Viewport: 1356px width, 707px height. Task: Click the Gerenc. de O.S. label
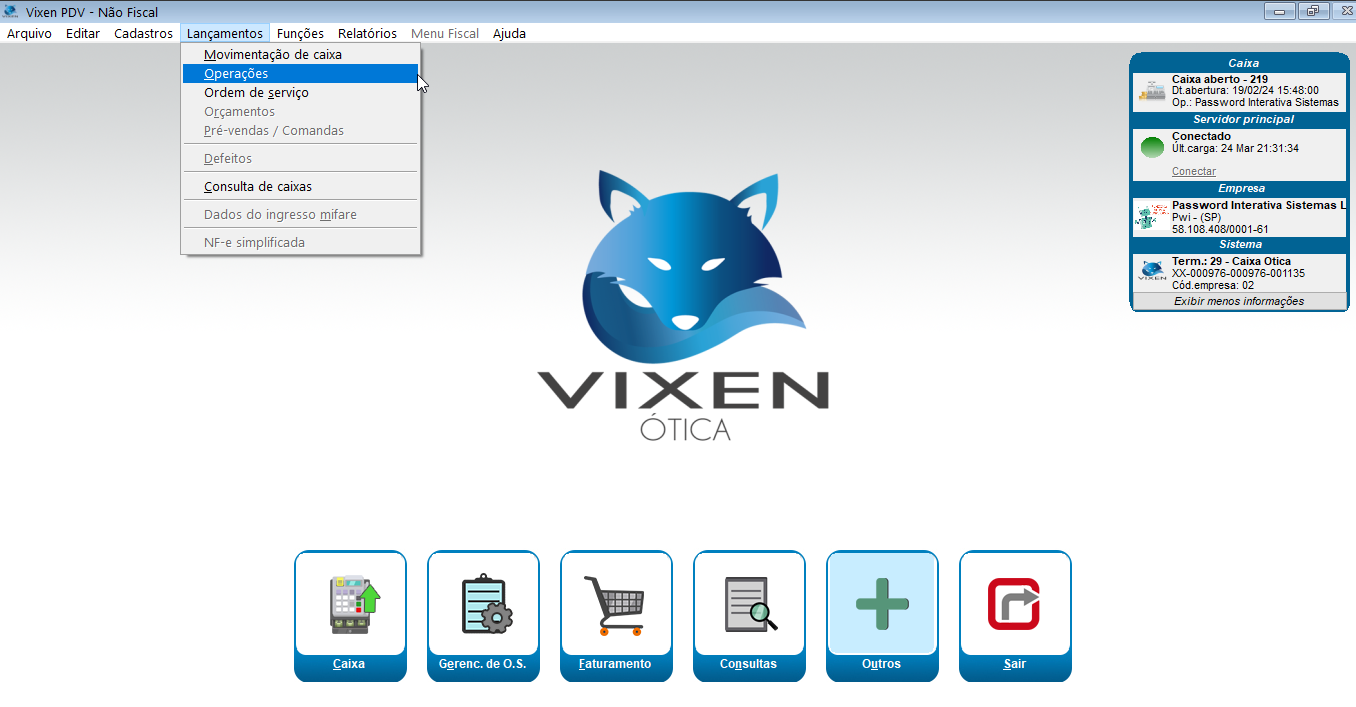(482, 664)
